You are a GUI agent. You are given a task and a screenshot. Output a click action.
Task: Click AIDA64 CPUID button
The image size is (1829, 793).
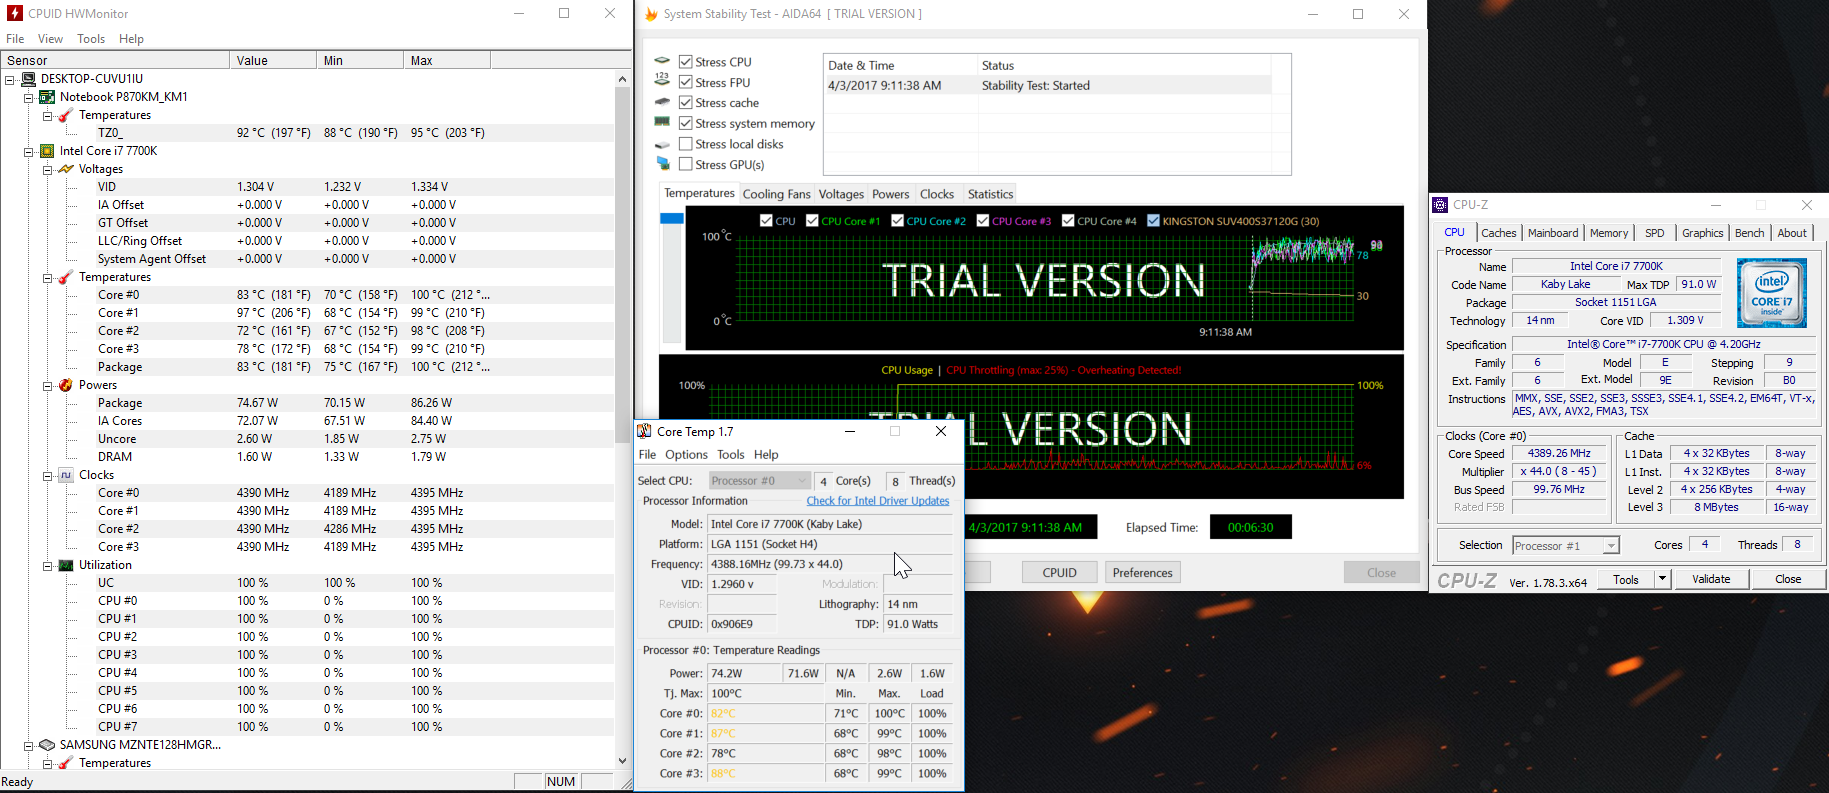tap(1059, 573)
